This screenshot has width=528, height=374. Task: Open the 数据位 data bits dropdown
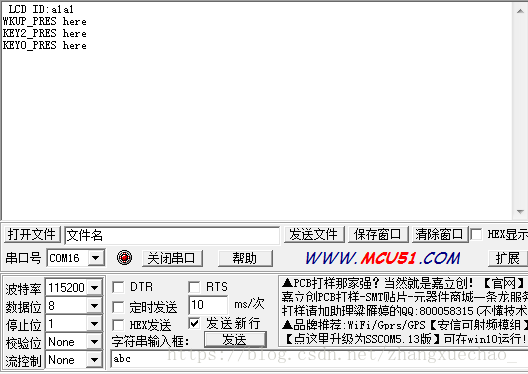click(x=95, y=306)
